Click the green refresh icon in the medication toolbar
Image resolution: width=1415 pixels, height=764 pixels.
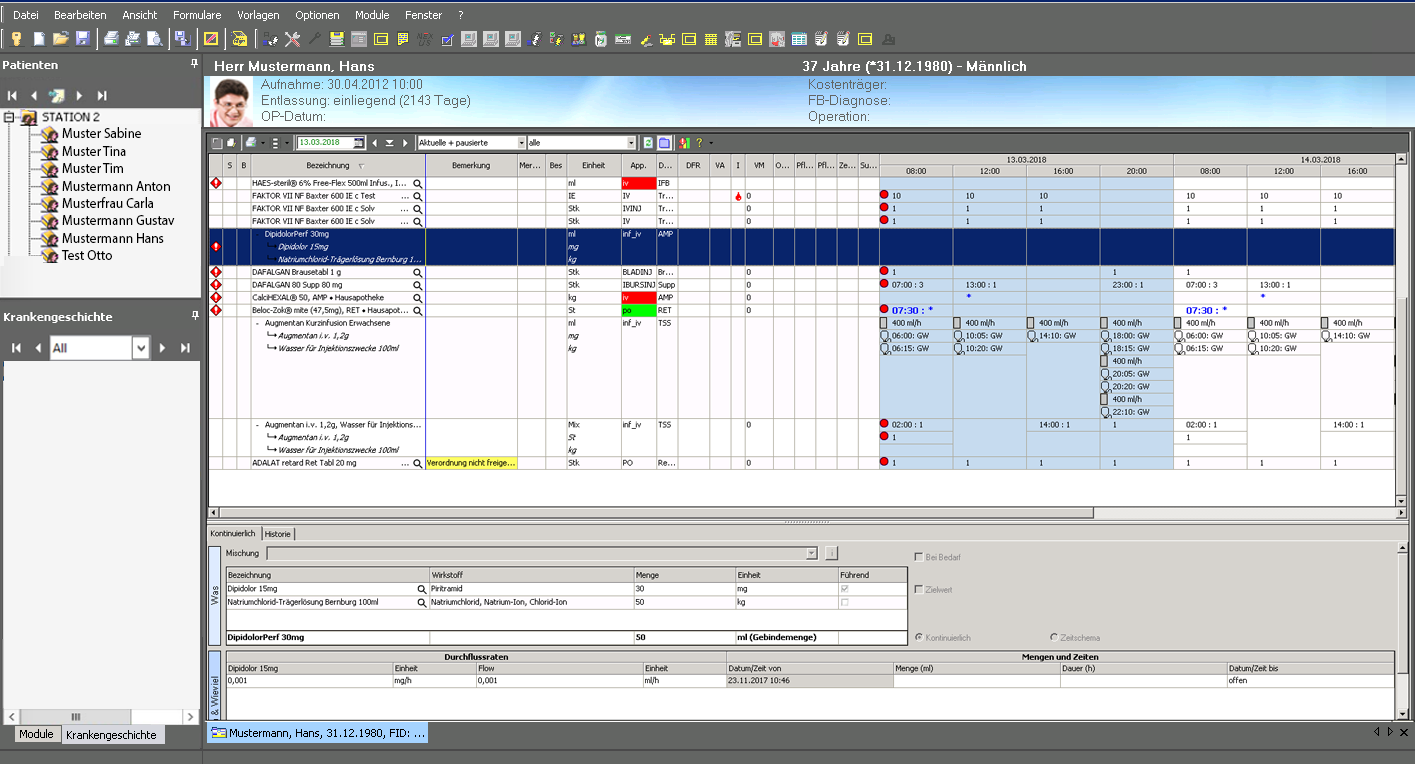[x=648, y=143]
